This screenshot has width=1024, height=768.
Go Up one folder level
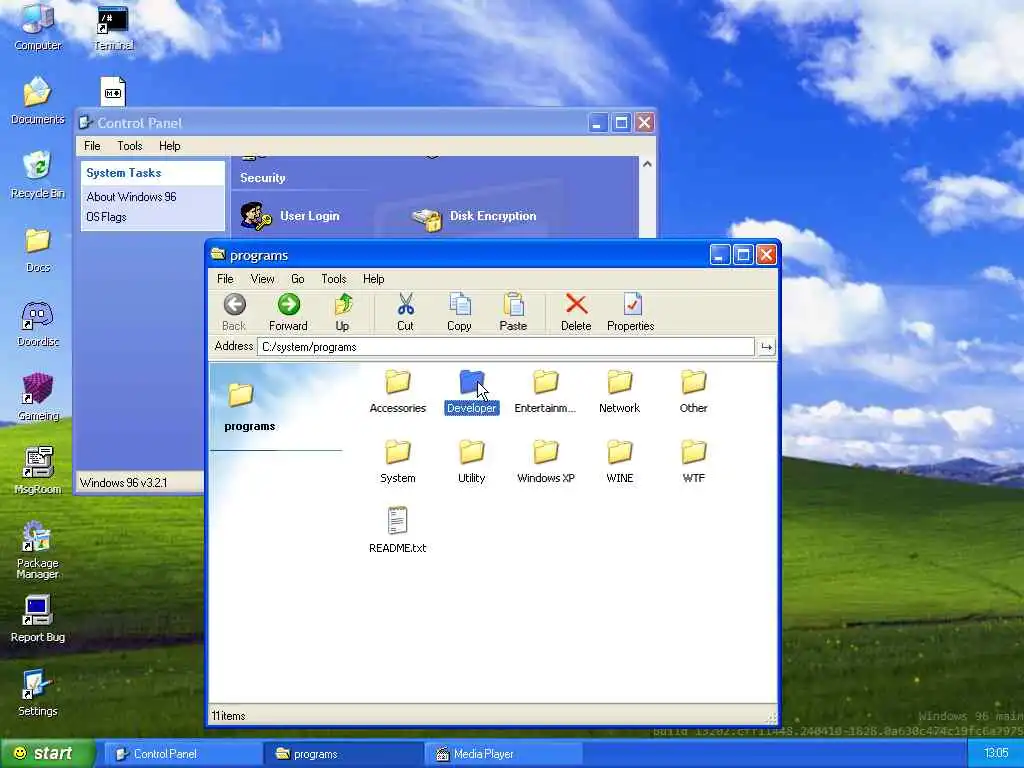(342, 312)
